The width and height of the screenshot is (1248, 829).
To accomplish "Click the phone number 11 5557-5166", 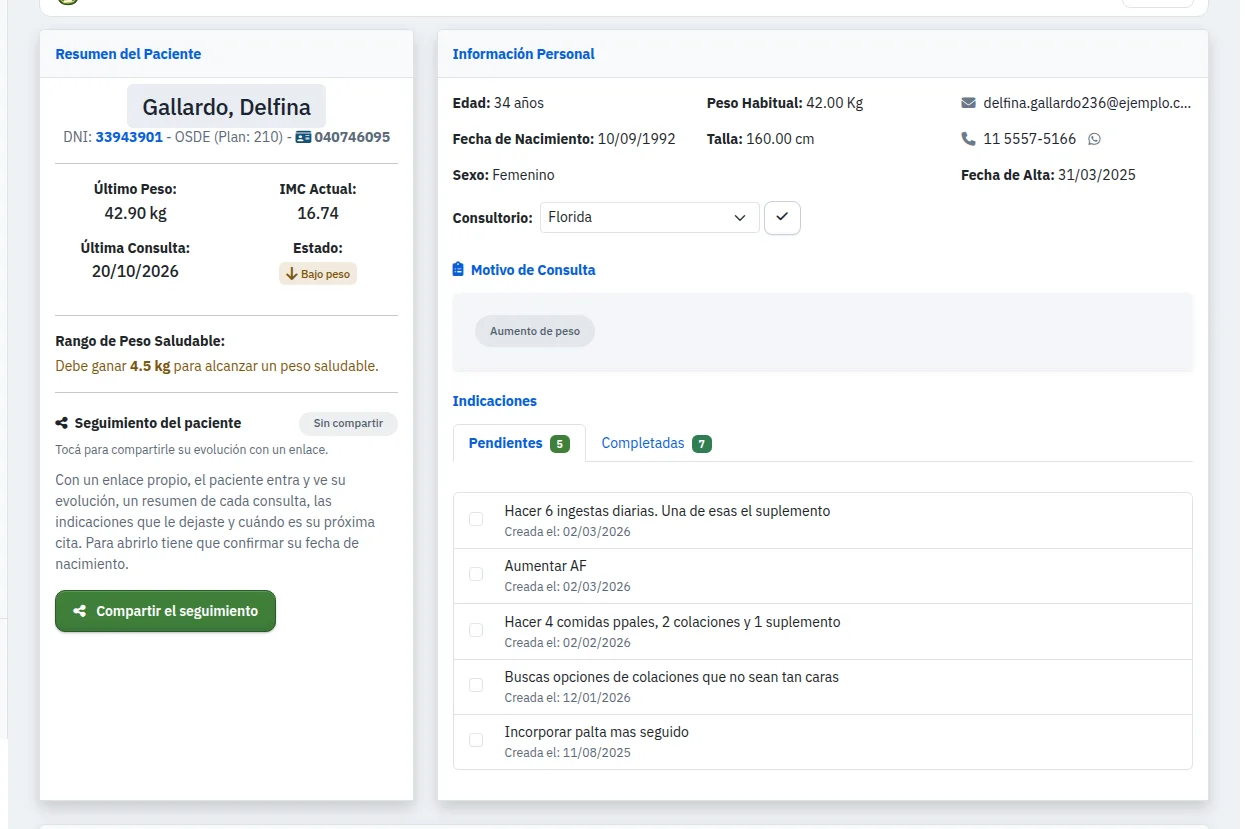I will pos(1029,139).
